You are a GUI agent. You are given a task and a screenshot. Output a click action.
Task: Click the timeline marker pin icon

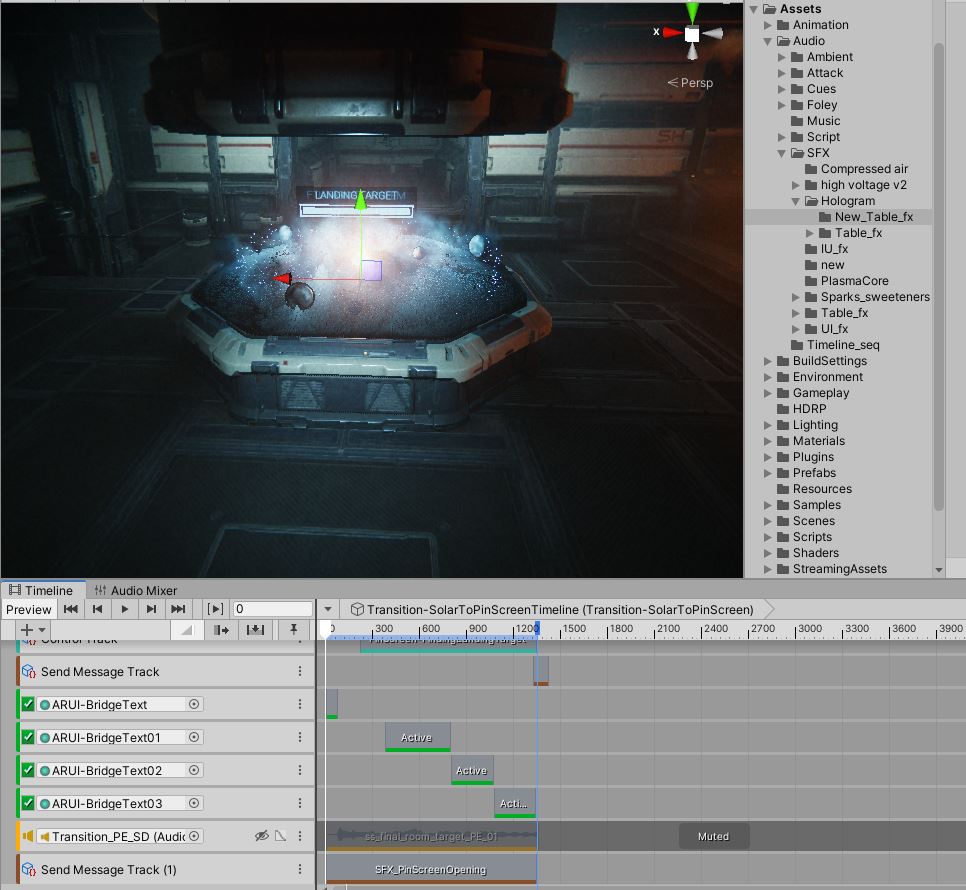(x=292, y=629)
